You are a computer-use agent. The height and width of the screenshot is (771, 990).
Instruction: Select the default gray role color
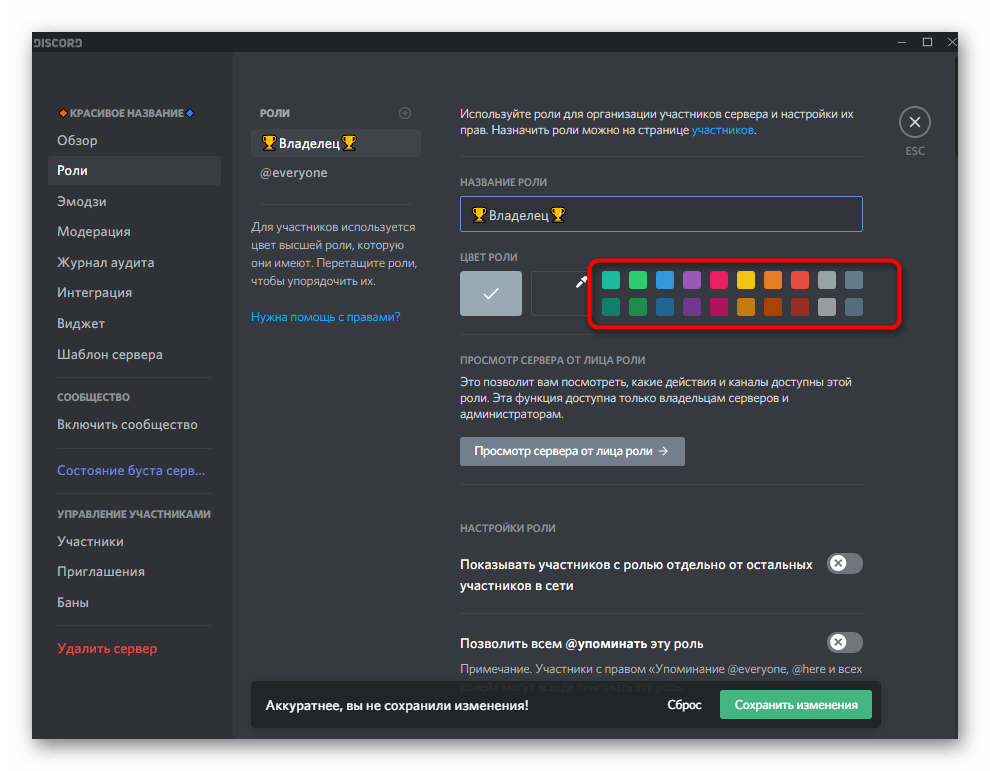(x=491, y=294)
